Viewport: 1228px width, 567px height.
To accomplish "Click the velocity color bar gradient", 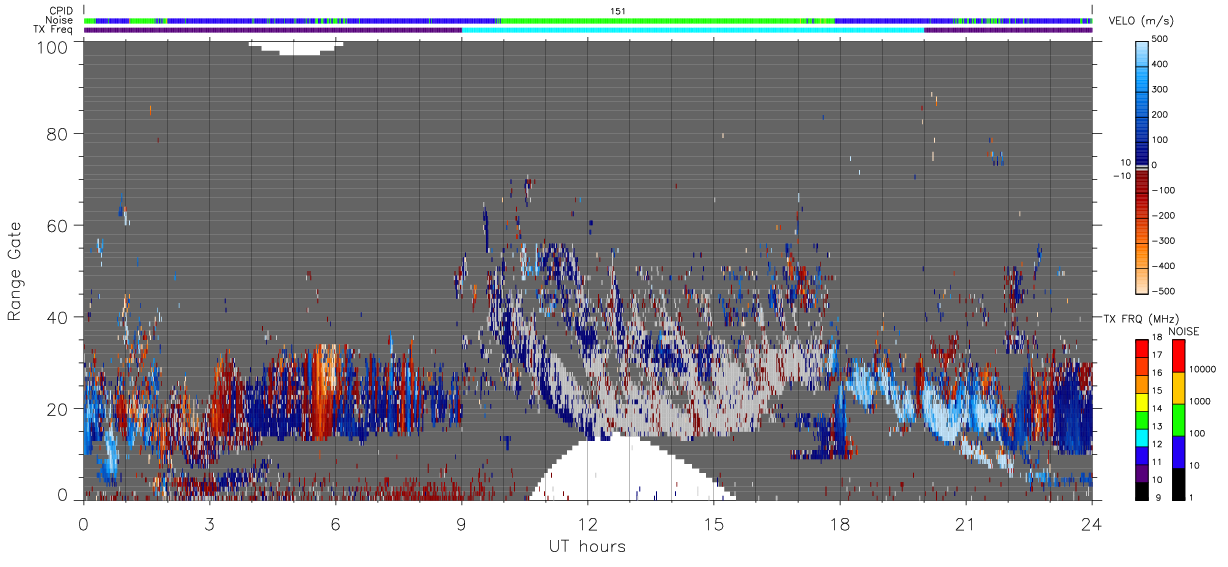I will pyautogui.click(x=1143, y=166).
